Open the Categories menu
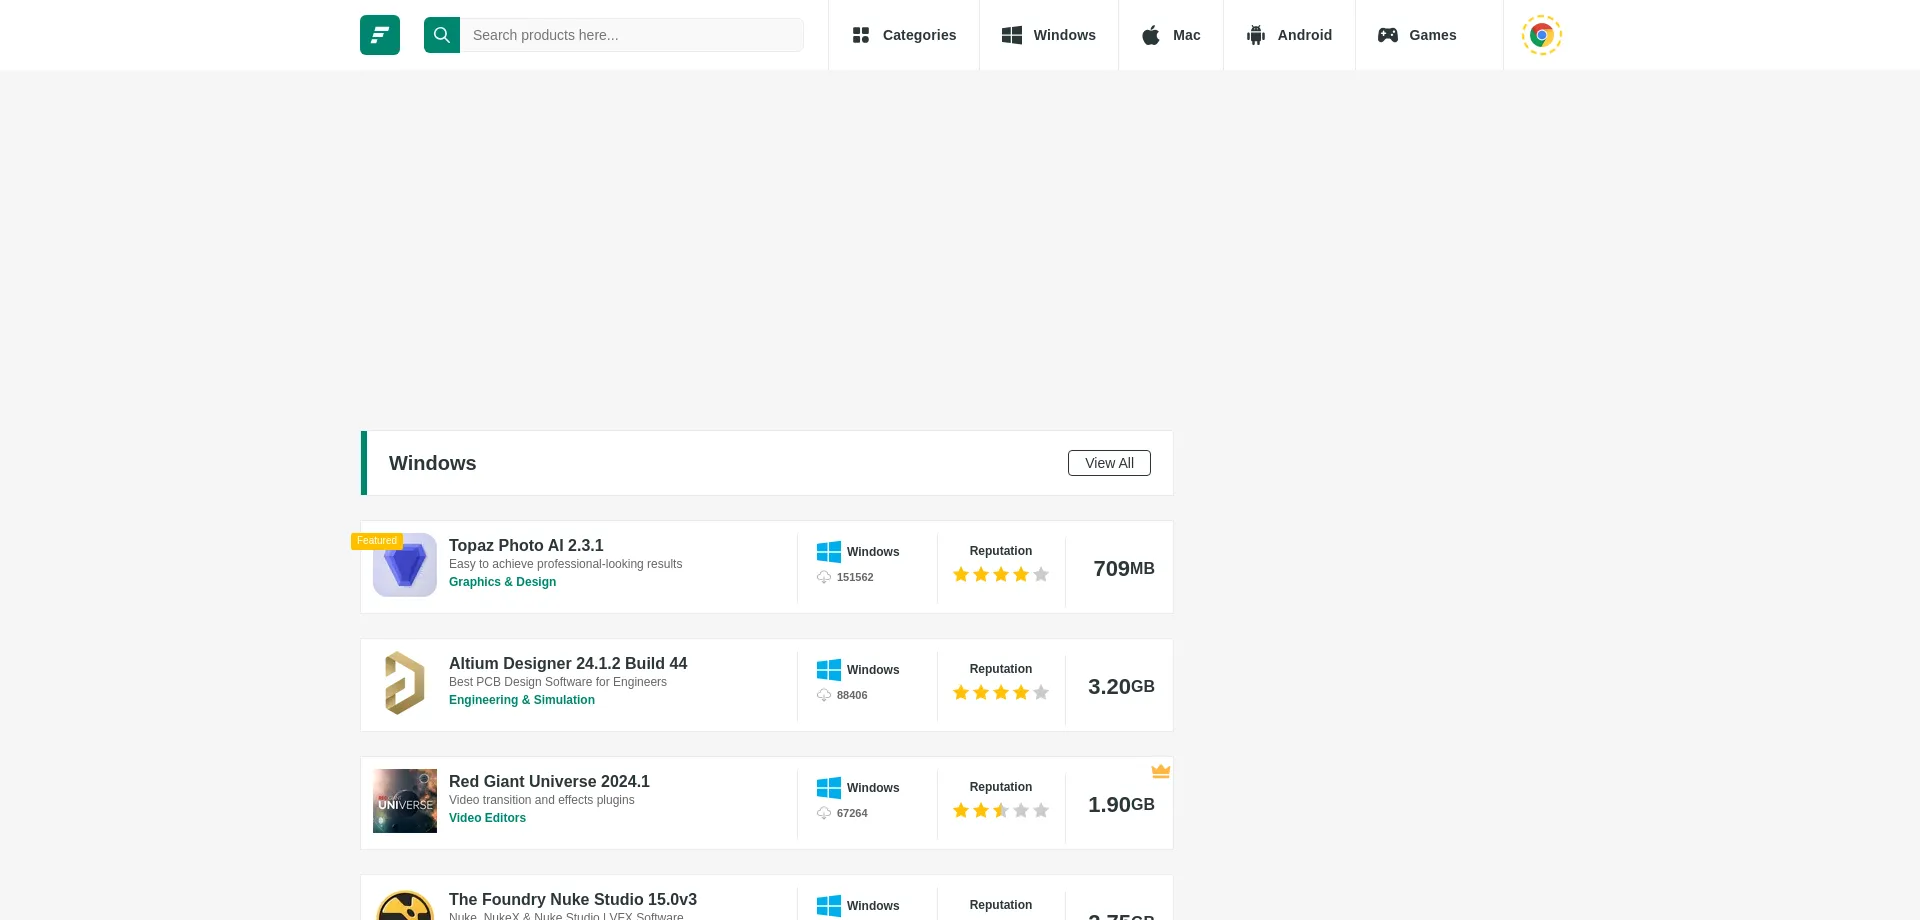The height and width of the screenshot is (920, 1920). (x=904, y=35)
